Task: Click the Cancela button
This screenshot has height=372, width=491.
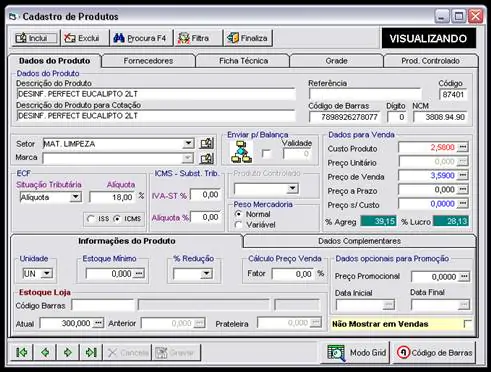Action: pyautogui.click(x=128, y=353)
